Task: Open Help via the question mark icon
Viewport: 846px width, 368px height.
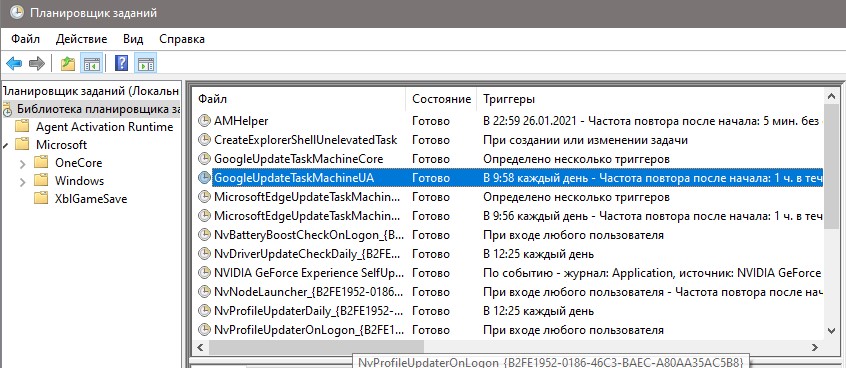Action: point(121,64)
